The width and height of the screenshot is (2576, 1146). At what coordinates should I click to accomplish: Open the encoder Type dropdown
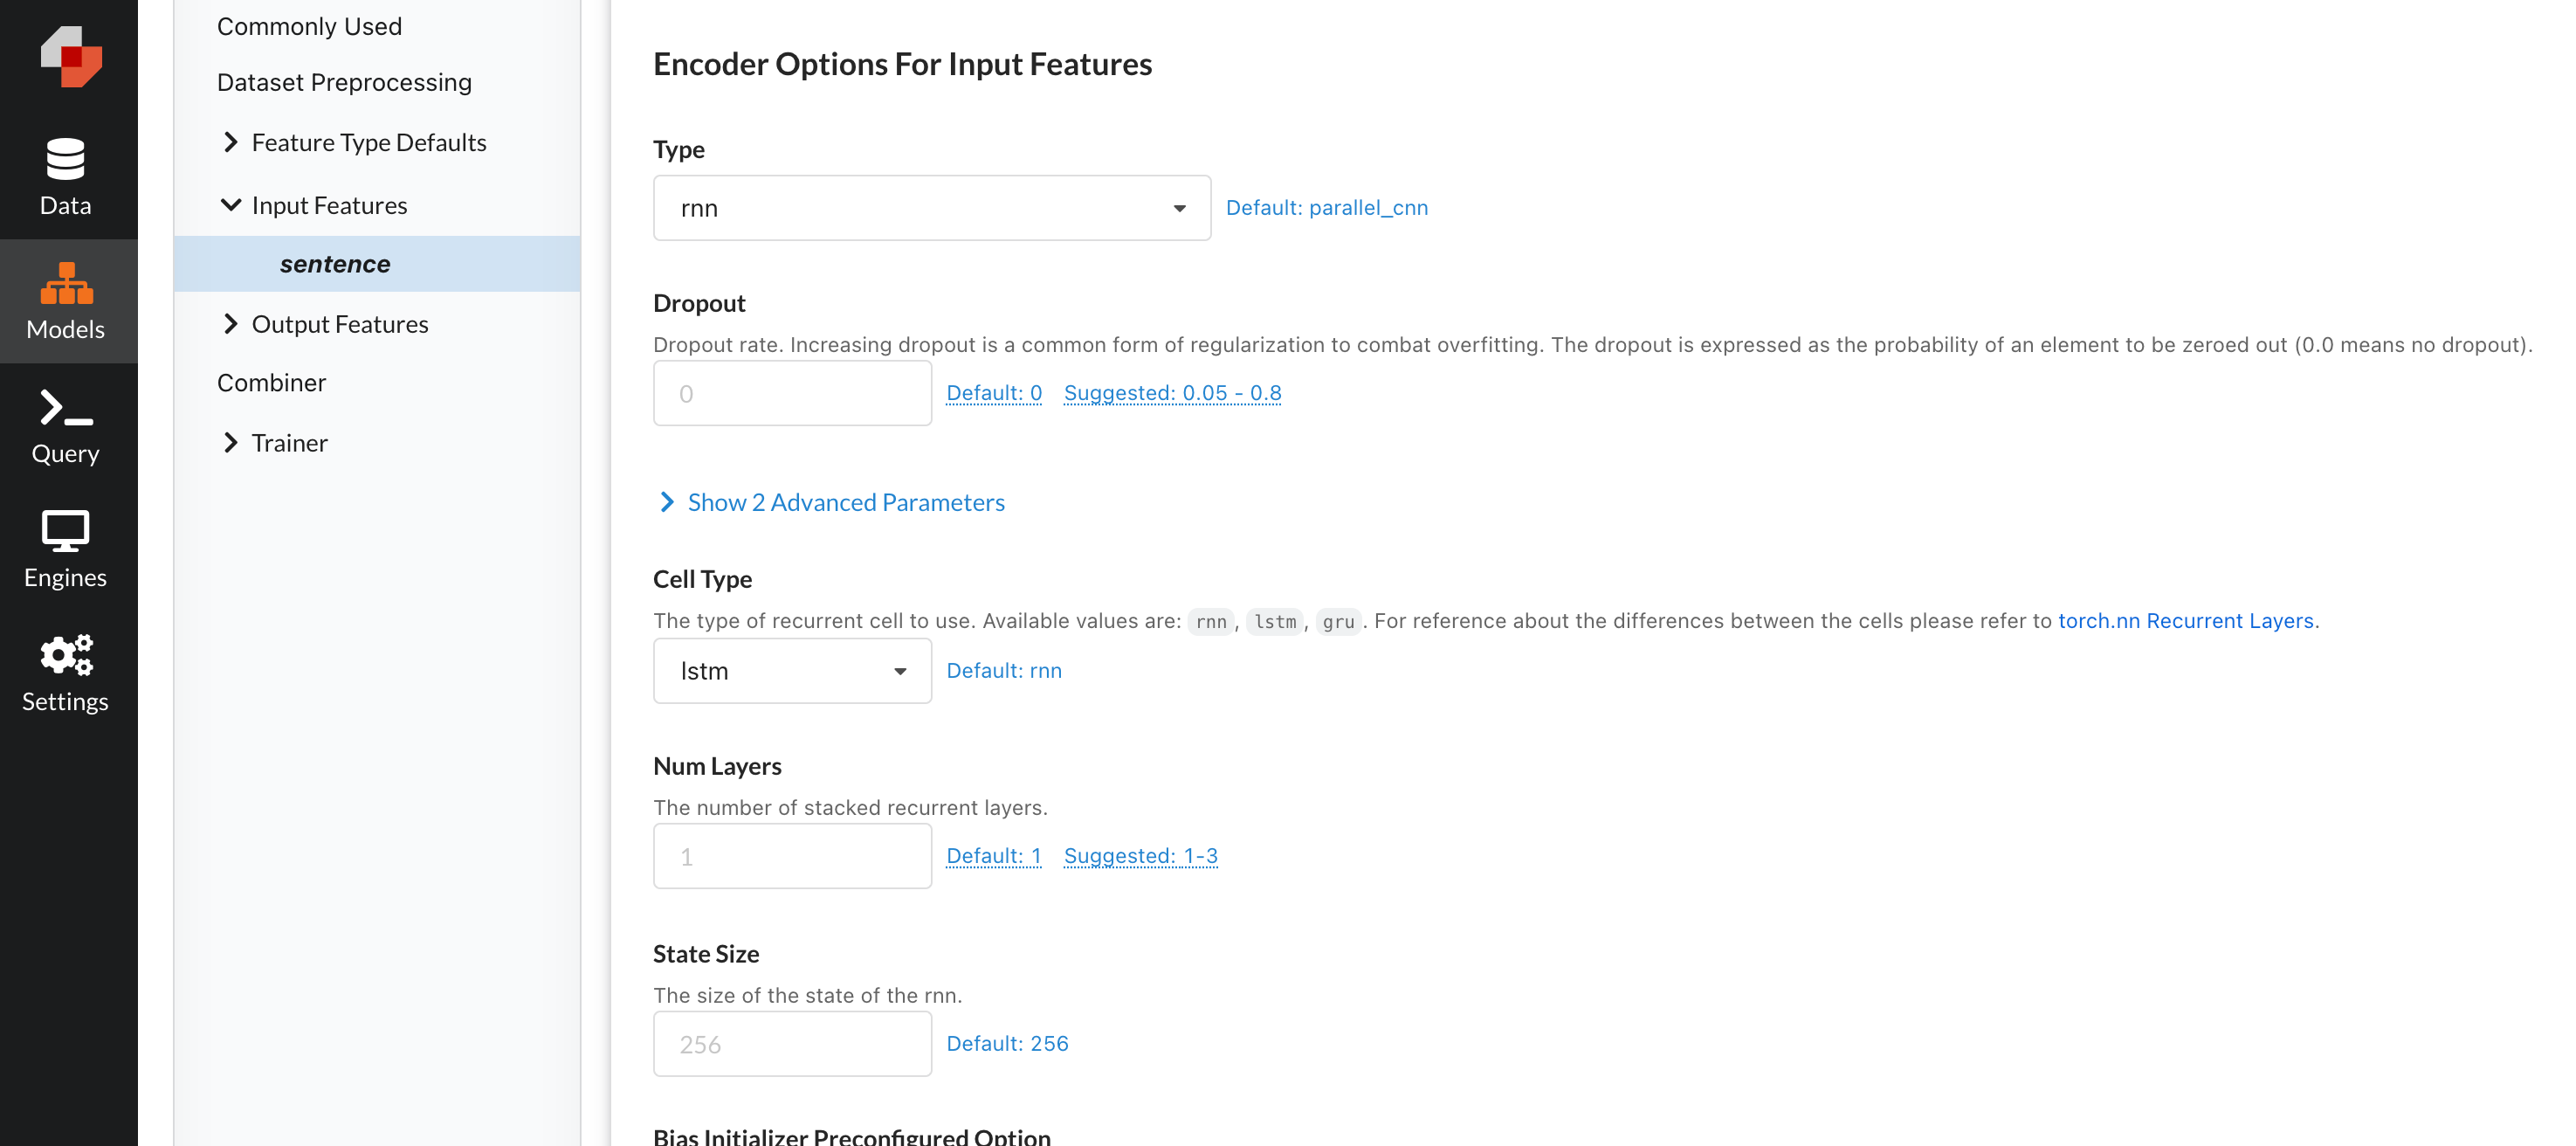click(x=932, y=207)
